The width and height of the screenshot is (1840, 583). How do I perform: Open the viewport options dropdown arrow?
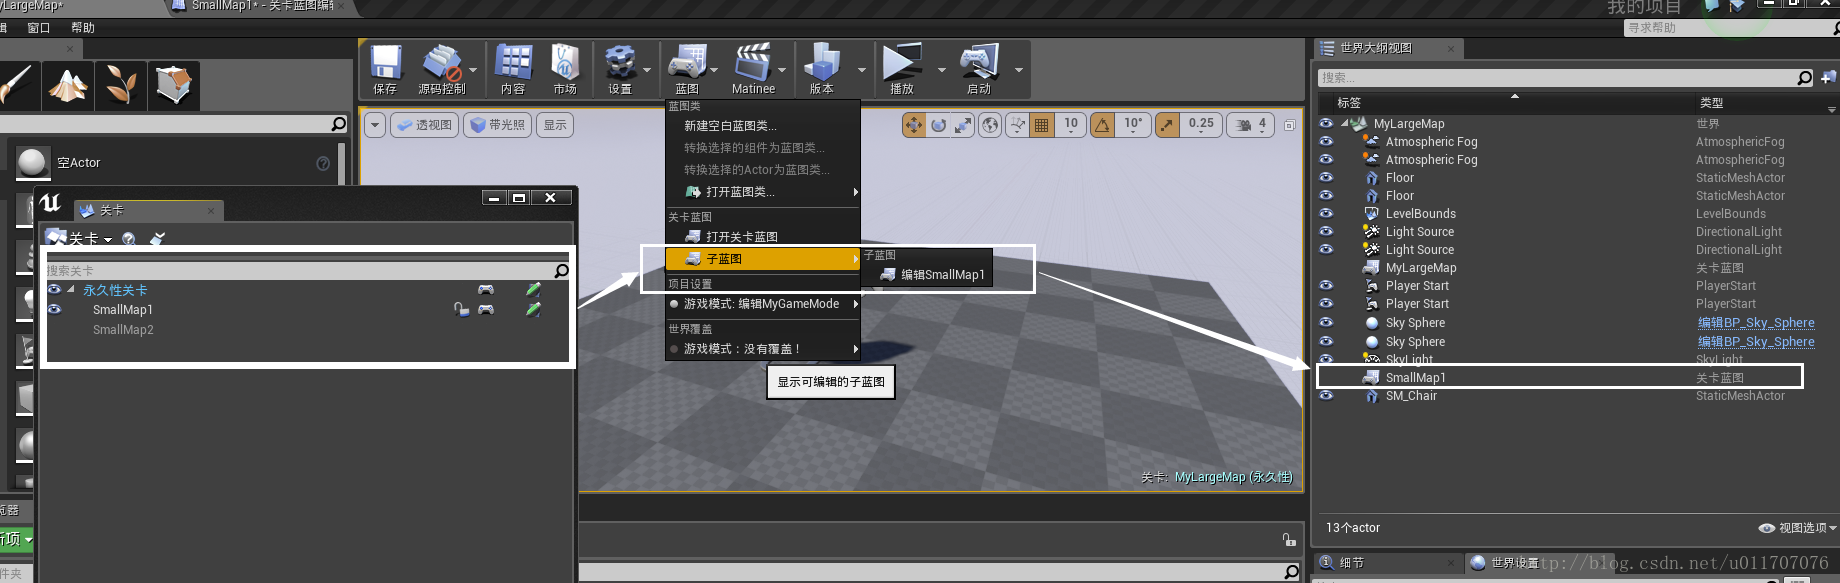click(x=375, y=125)
